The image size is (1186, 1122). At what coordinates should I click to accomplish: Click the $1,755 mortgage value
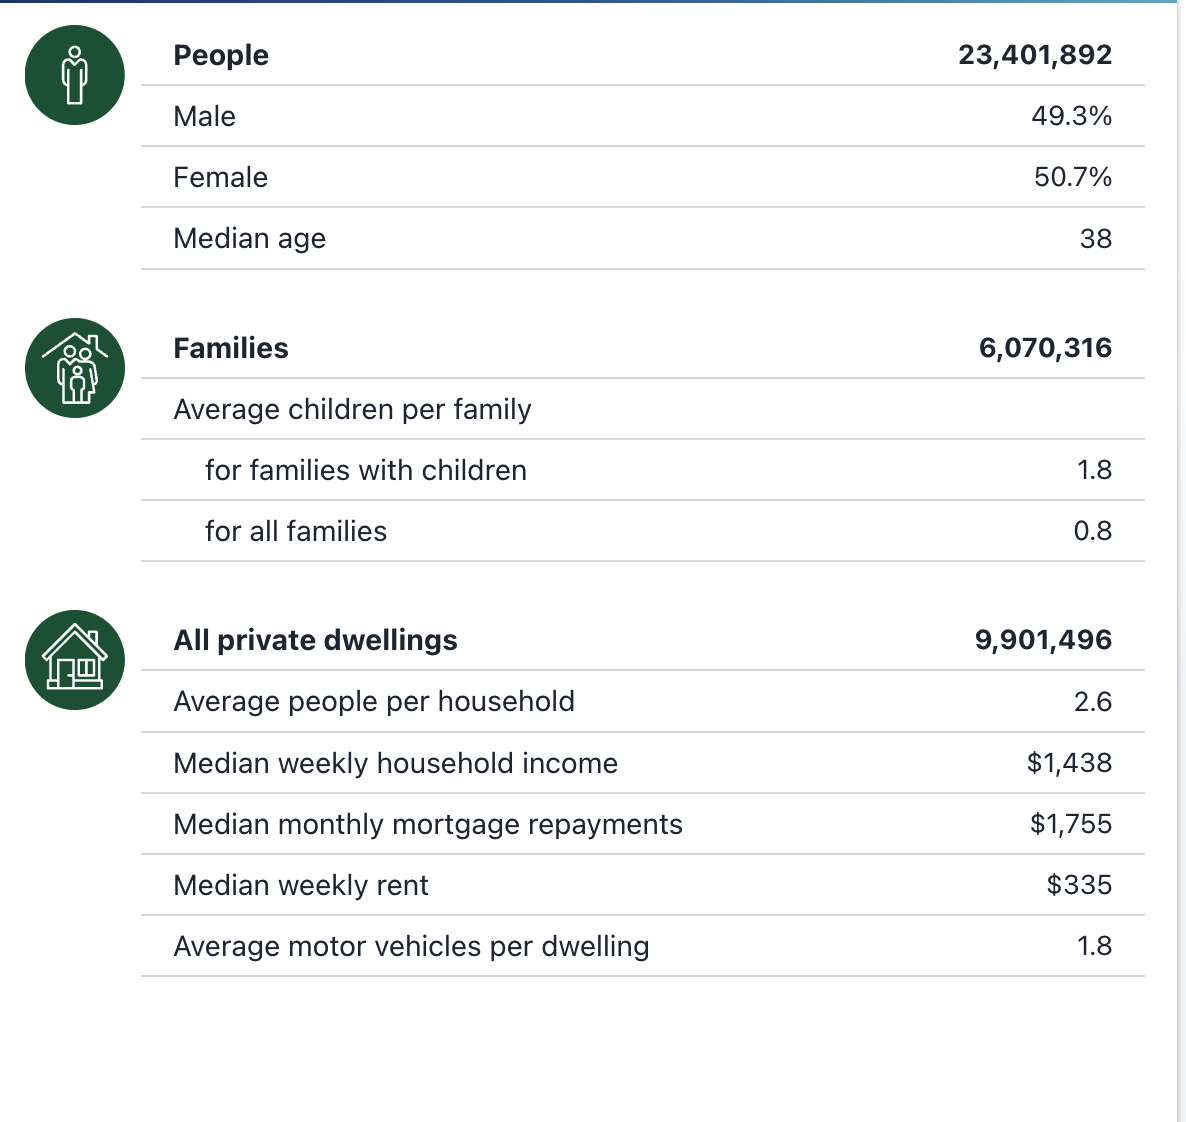pos(1071,824)
